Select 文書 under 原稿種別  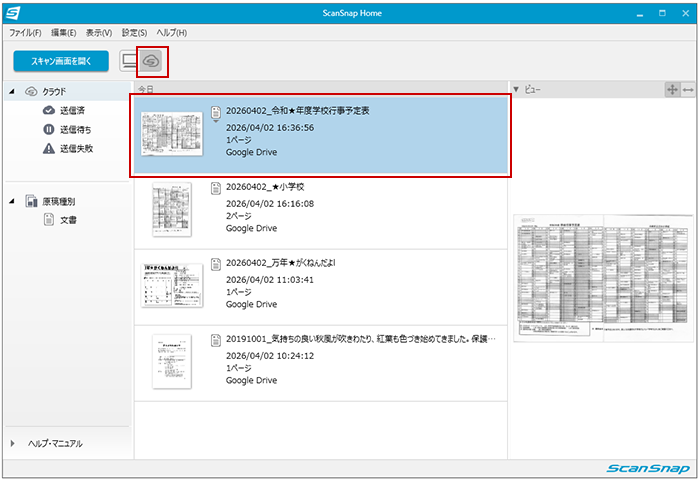pyautogui.click(x=68, y=220)
